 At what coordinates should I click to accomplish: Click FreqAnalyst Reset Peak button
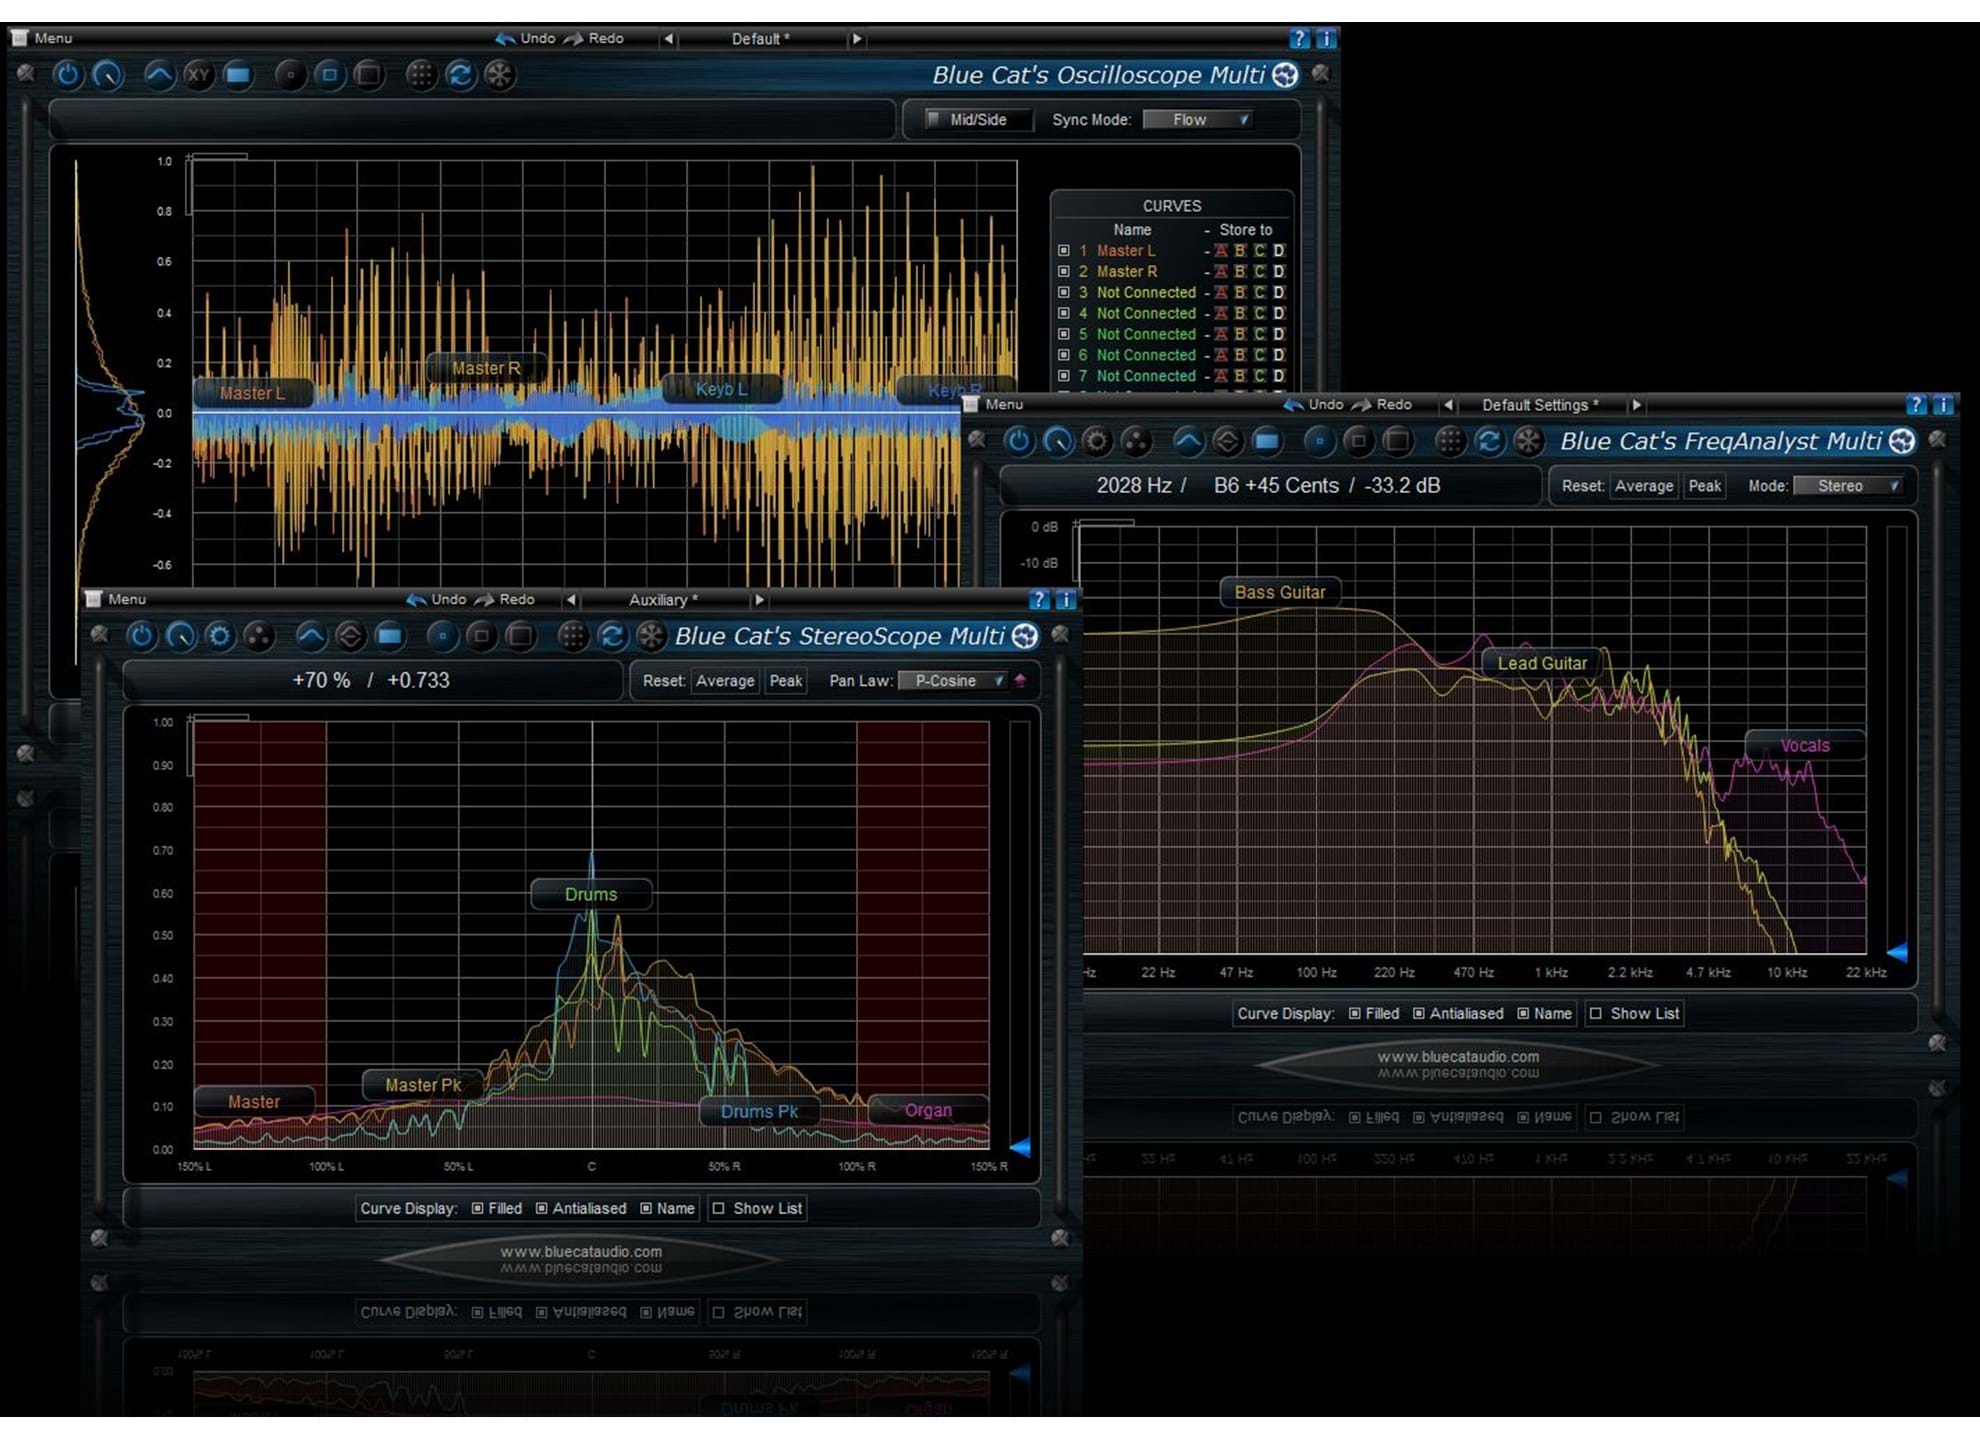coord(1705,486)
